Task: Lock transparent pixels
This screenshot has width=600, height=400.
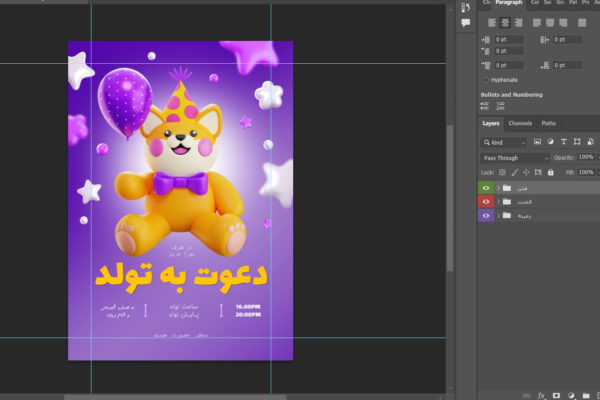Action: (x=502, y=173)
